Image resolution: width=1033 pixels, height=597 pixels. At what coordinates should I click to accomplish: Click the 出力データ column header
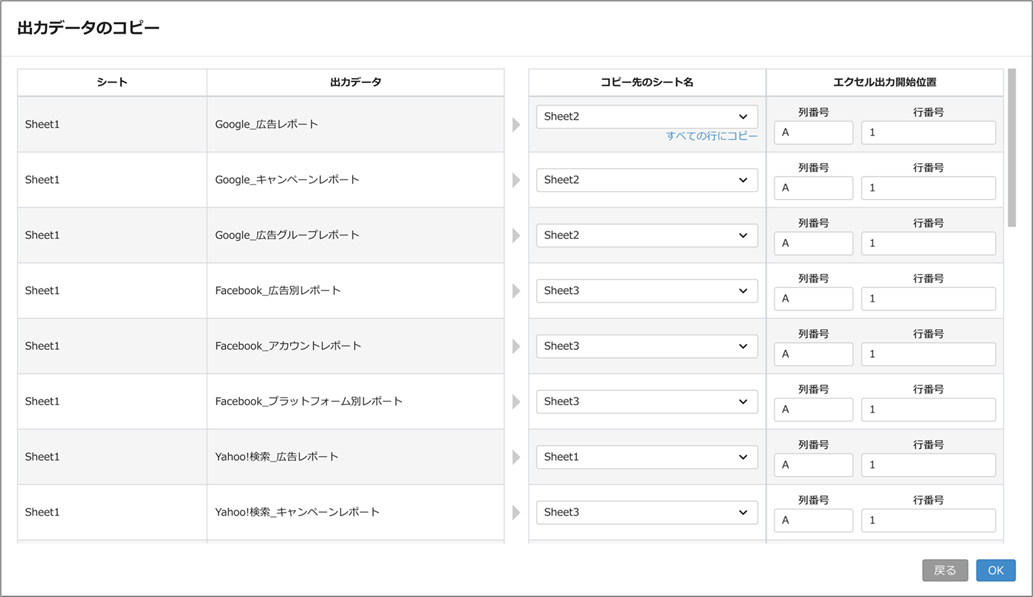356,82
